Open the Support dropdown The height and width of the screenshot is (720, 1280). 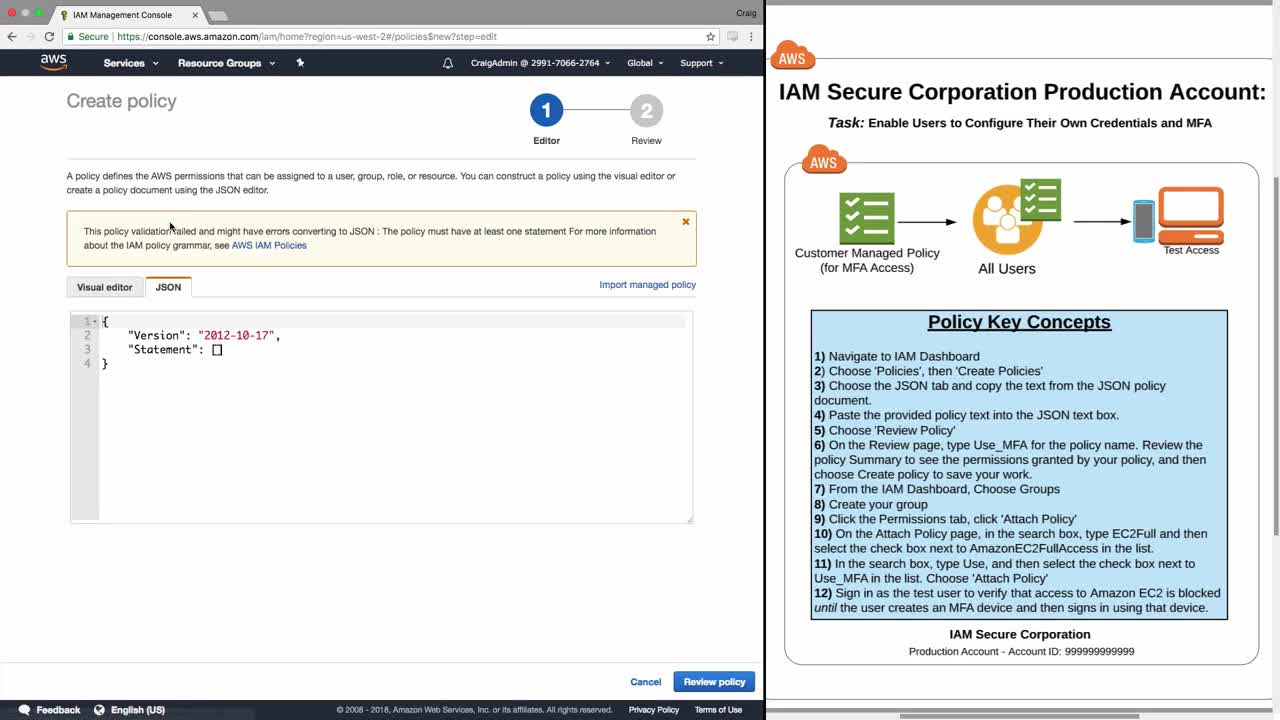point(701,63)
